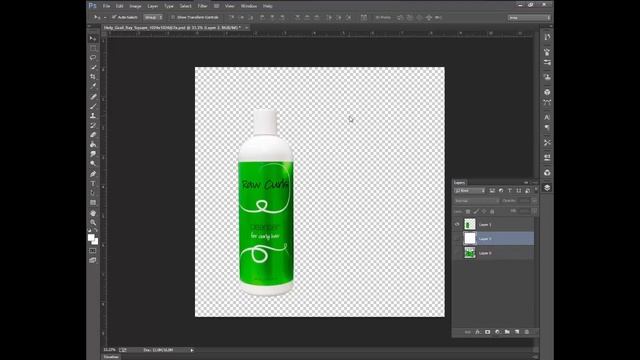The height and width of the screenshot is (360, 640).
Task: Select the Eyedropper tool
Action: tap(93, 86)
